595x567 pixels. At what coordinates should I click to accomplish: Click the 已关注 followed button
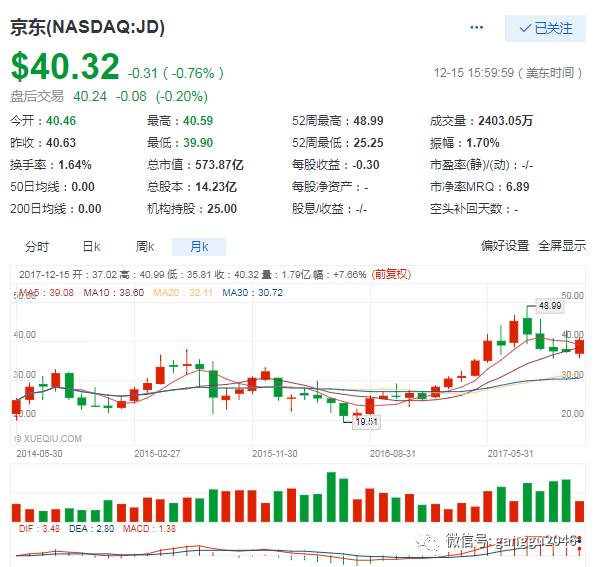click(x=545, y=28)
